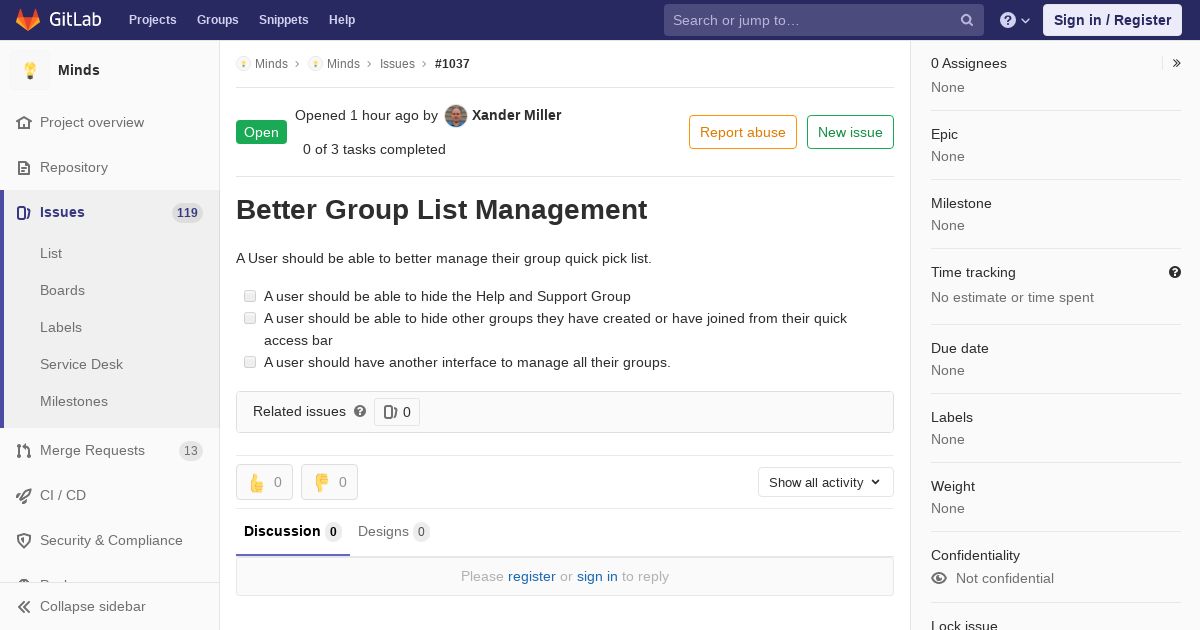Open Labels in sidebar
The height and width of the screenshot is (630, 1200).
click(61, 327)
